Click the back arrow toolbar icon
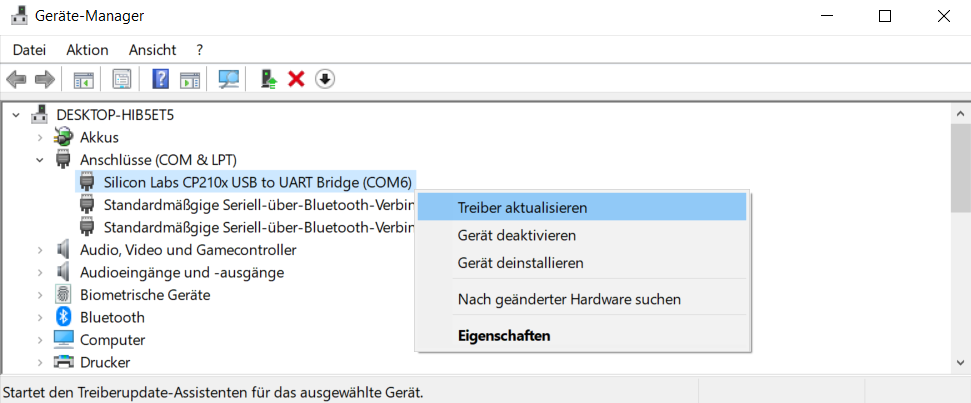Image resolution: width=971 pixels, height=403 pixels. pyautogui.click(x=16, y=79)
